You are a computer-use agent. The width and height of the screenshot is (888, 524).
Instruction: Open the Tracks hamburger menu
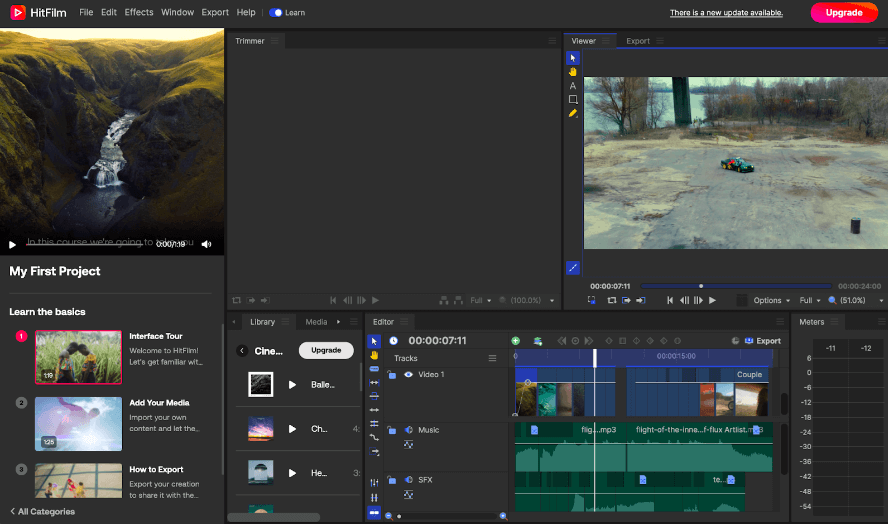pos(492,358)
